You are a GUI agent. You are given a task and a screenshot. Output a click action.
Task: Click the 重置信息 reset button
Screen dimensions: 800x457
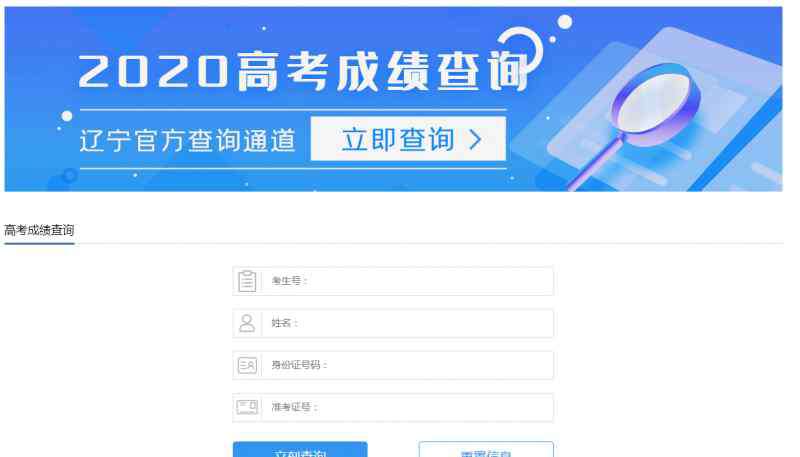coord(486,449)
